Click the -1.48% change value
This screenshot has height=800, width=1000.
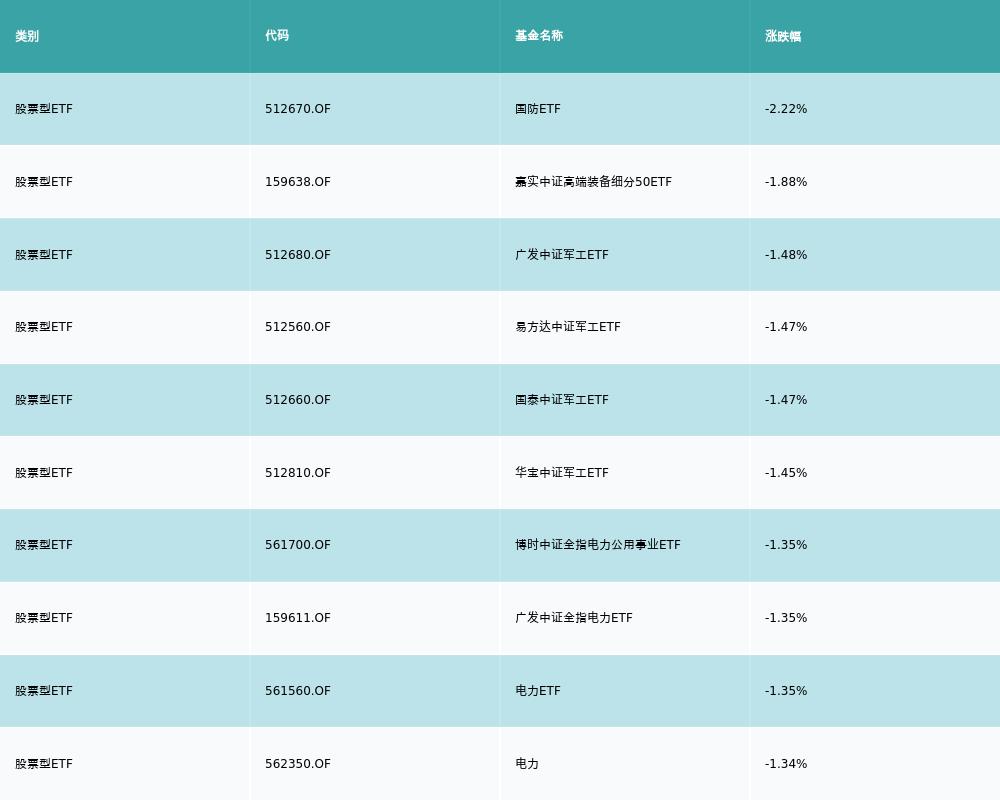pyautogui.click(x=786, y=255)
